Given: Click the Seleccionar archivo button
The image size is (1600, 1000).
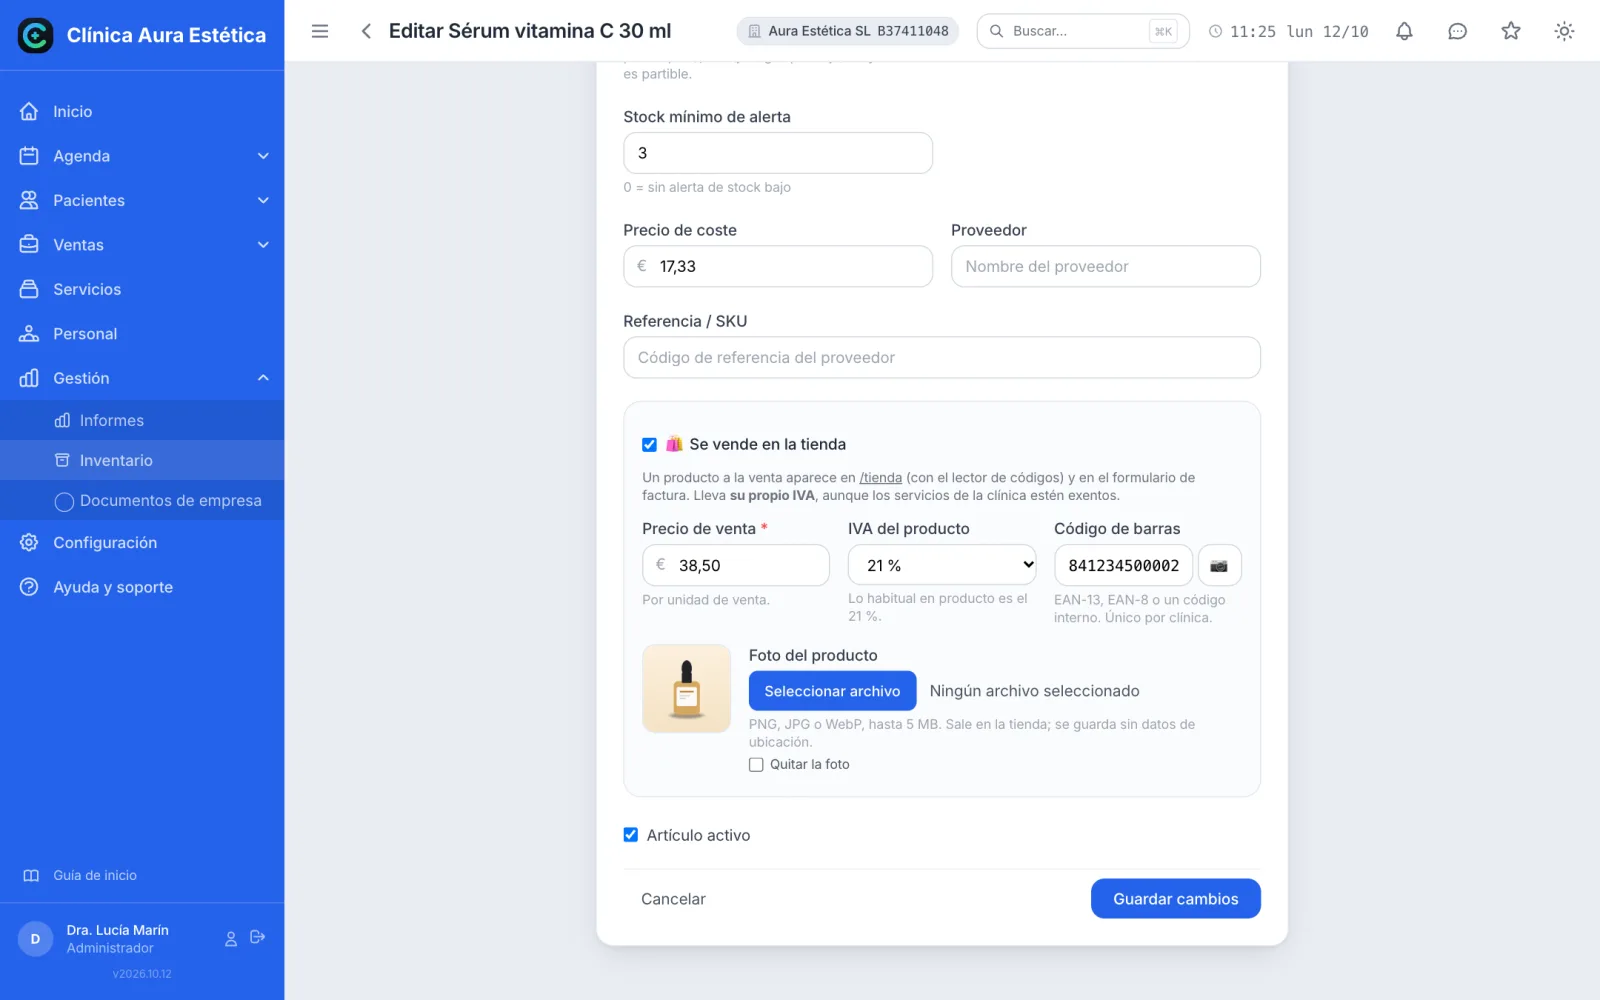Looking at the screenshot, I should coord(833,691).
